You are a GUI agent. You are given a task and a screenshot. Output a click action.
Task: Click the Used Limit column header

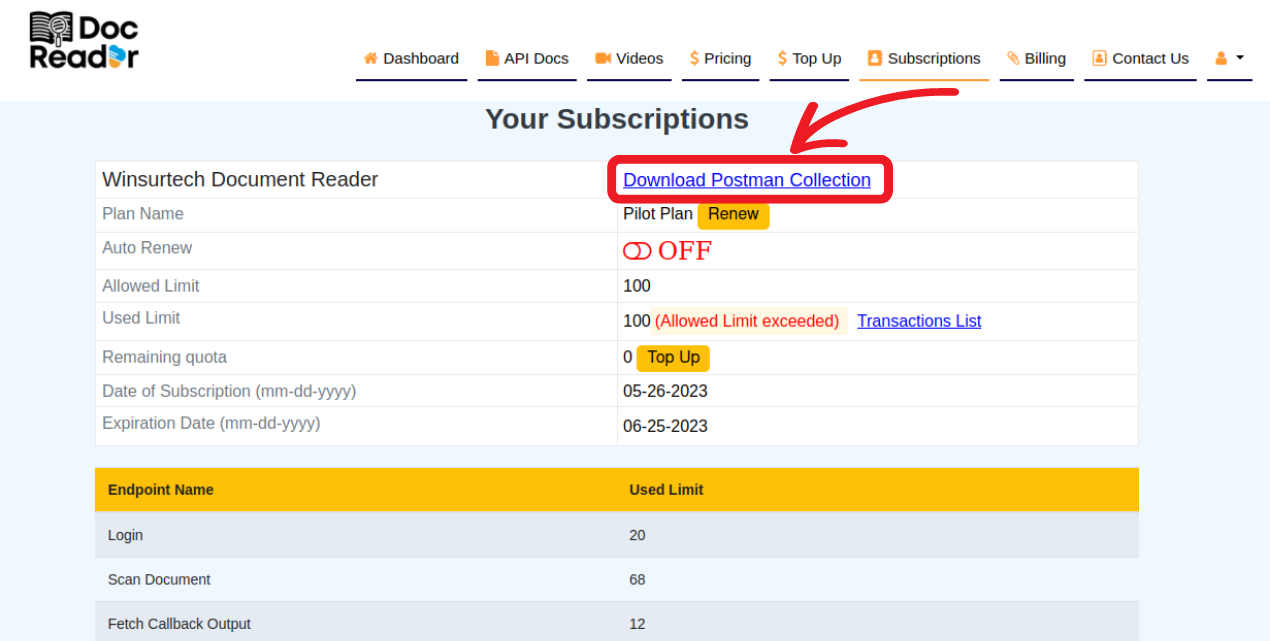[666, 490]
